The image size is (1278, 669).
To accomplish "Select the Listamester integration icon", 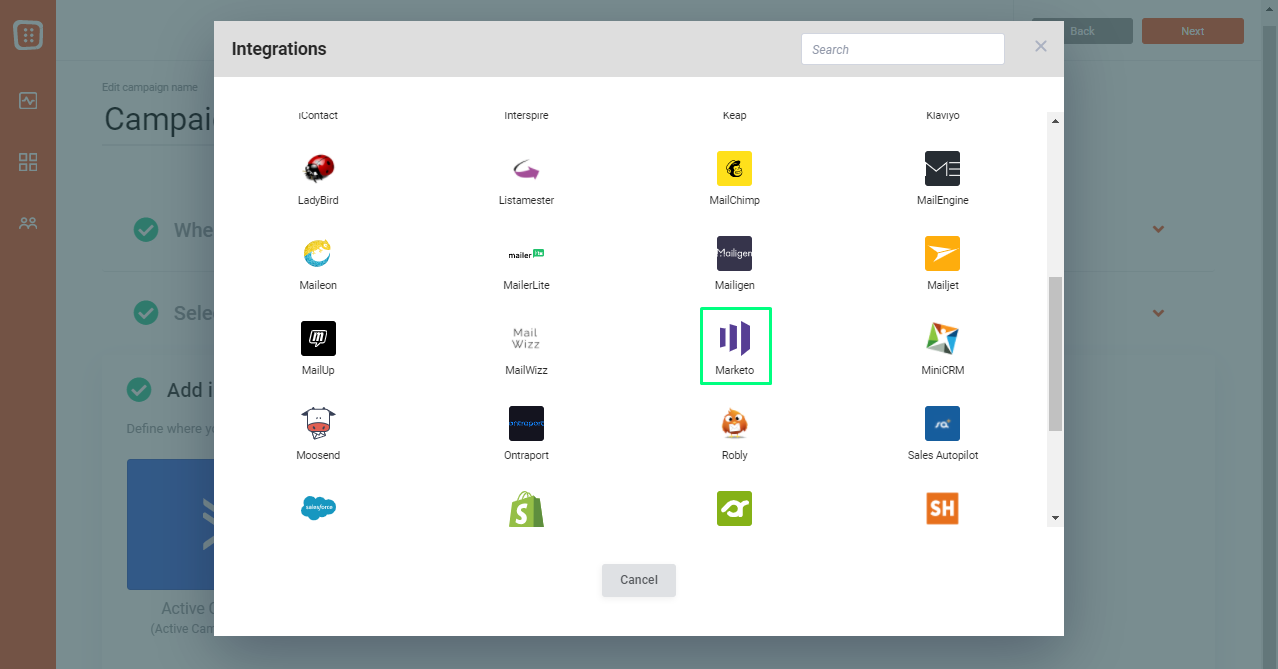I will [x=526, y=169].
